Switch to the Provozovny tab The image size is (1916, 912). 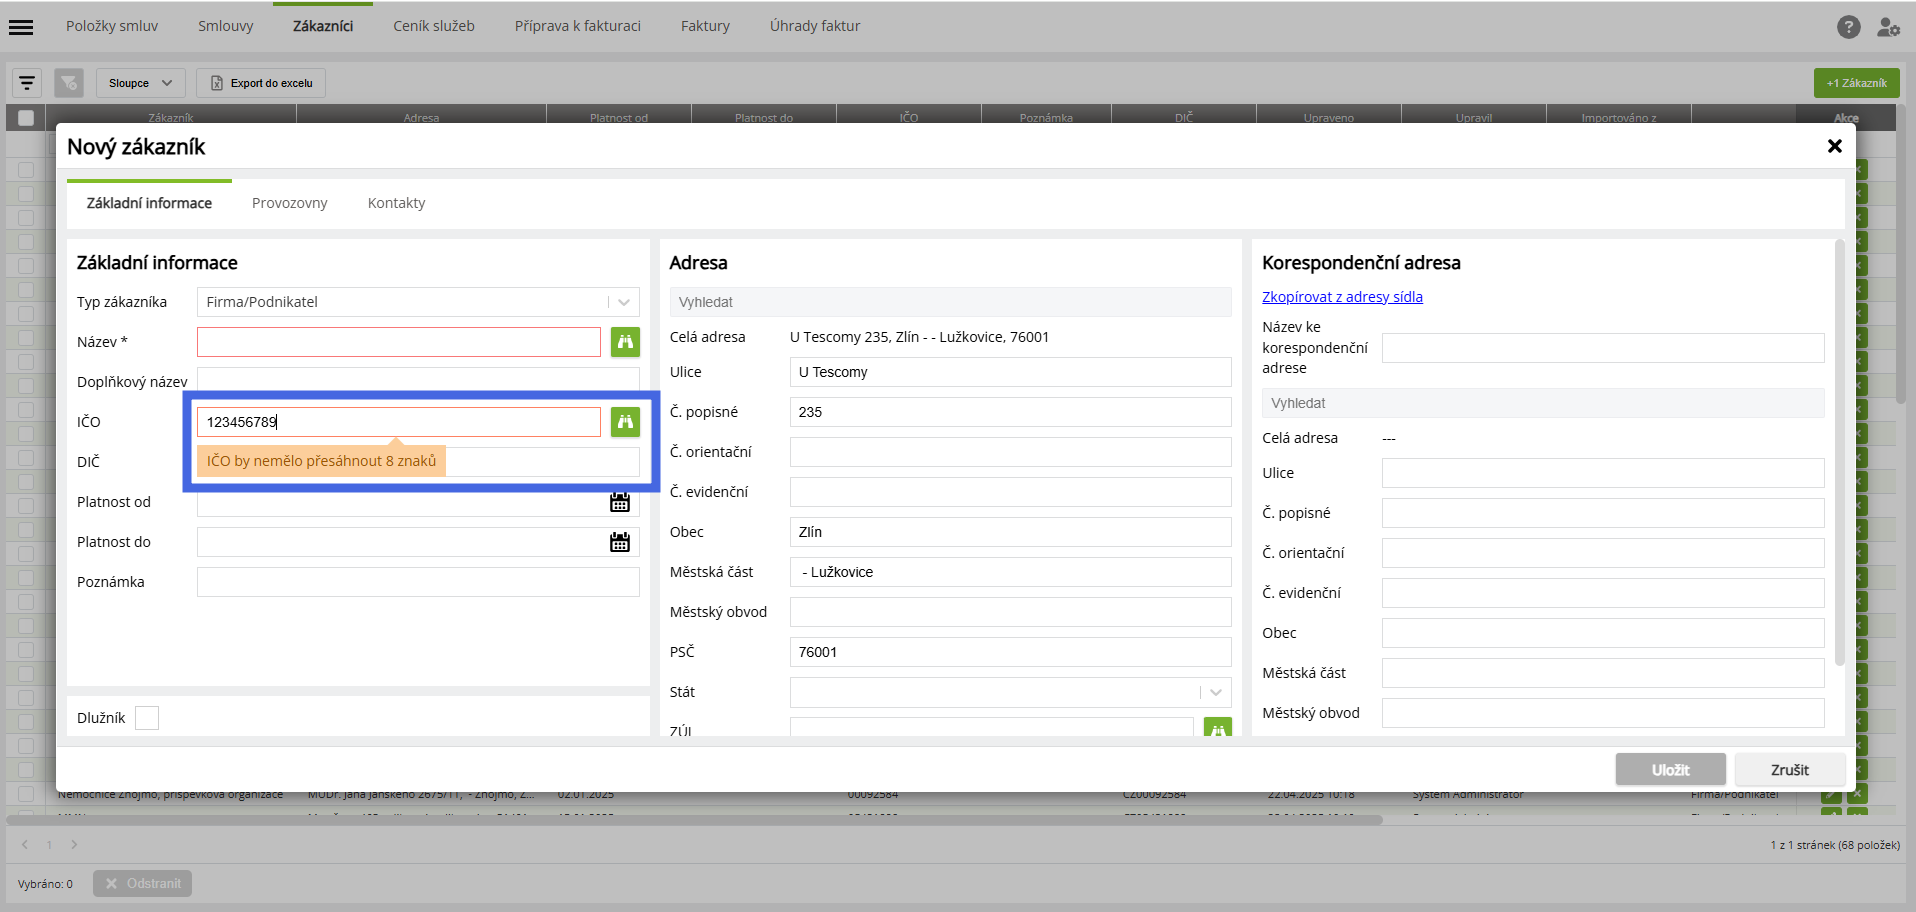point(289,203)
